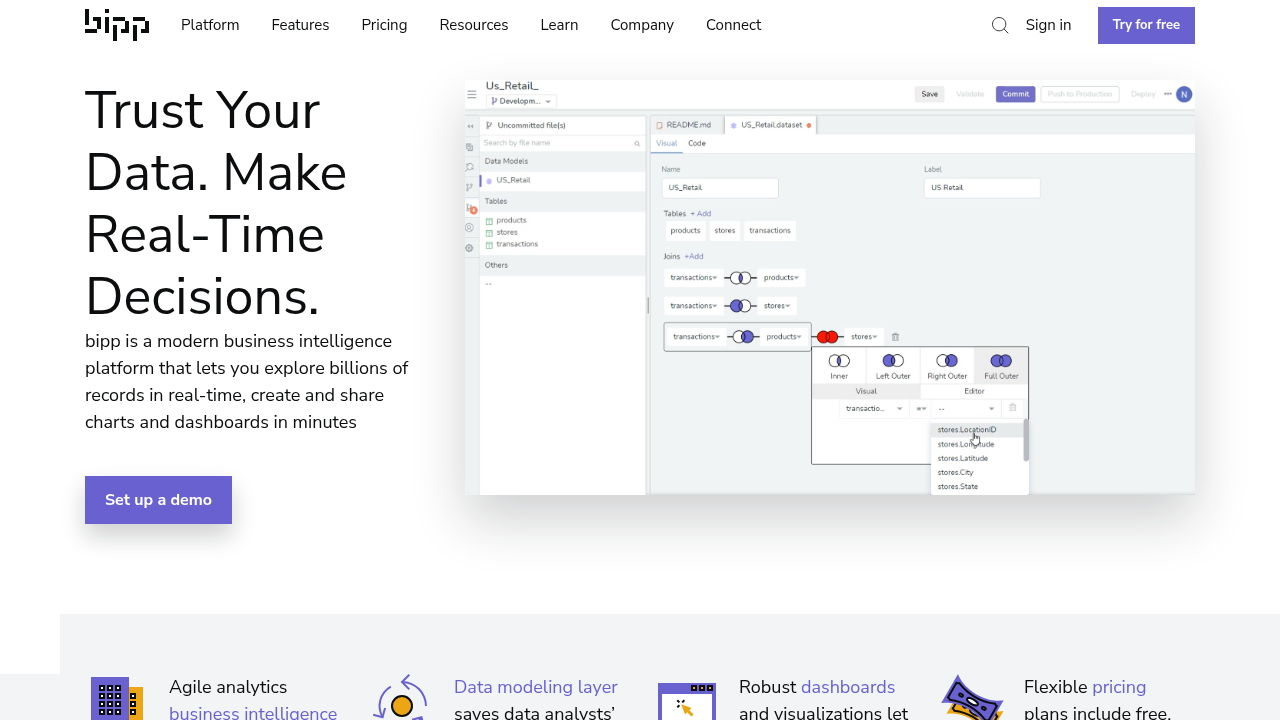Click the Set up a demo button

(x=158, y=499)
